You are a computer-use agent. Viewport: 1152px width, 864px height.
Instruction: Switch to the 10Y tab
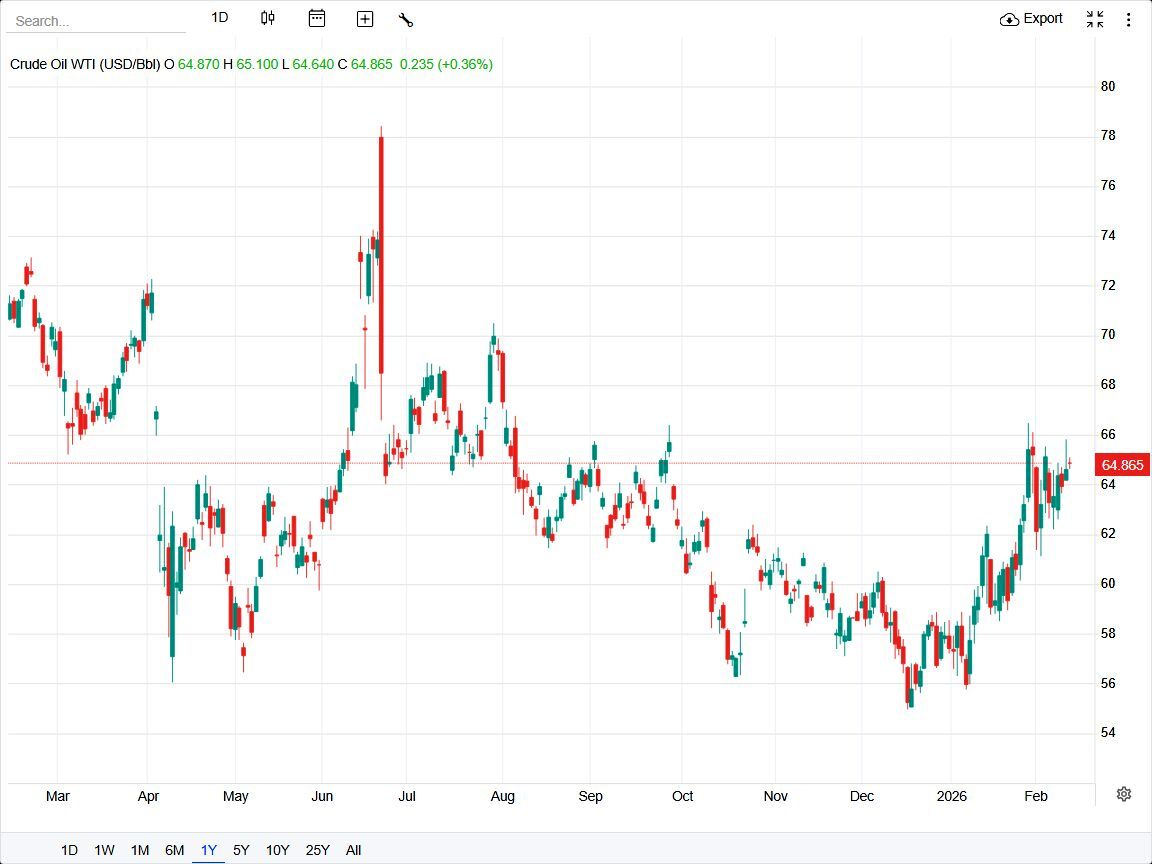pyautogui.click(x=277, y=849)
